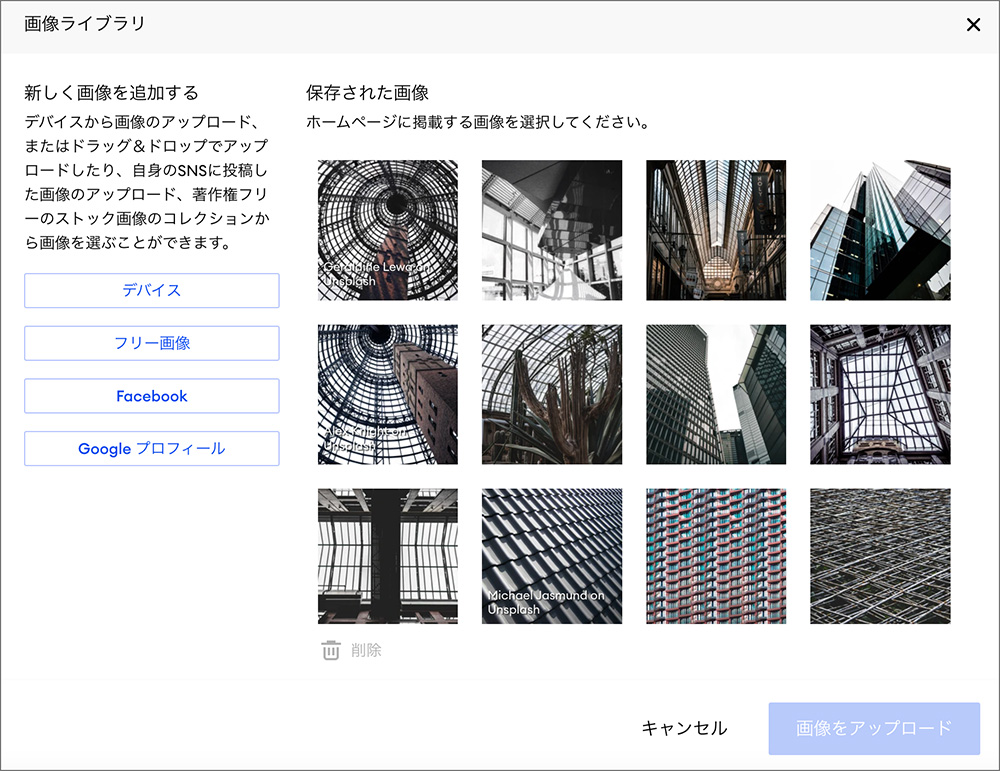Pick the arcade glass roof thumbnail with banners
1000x771 pixels.
point(716,230)
